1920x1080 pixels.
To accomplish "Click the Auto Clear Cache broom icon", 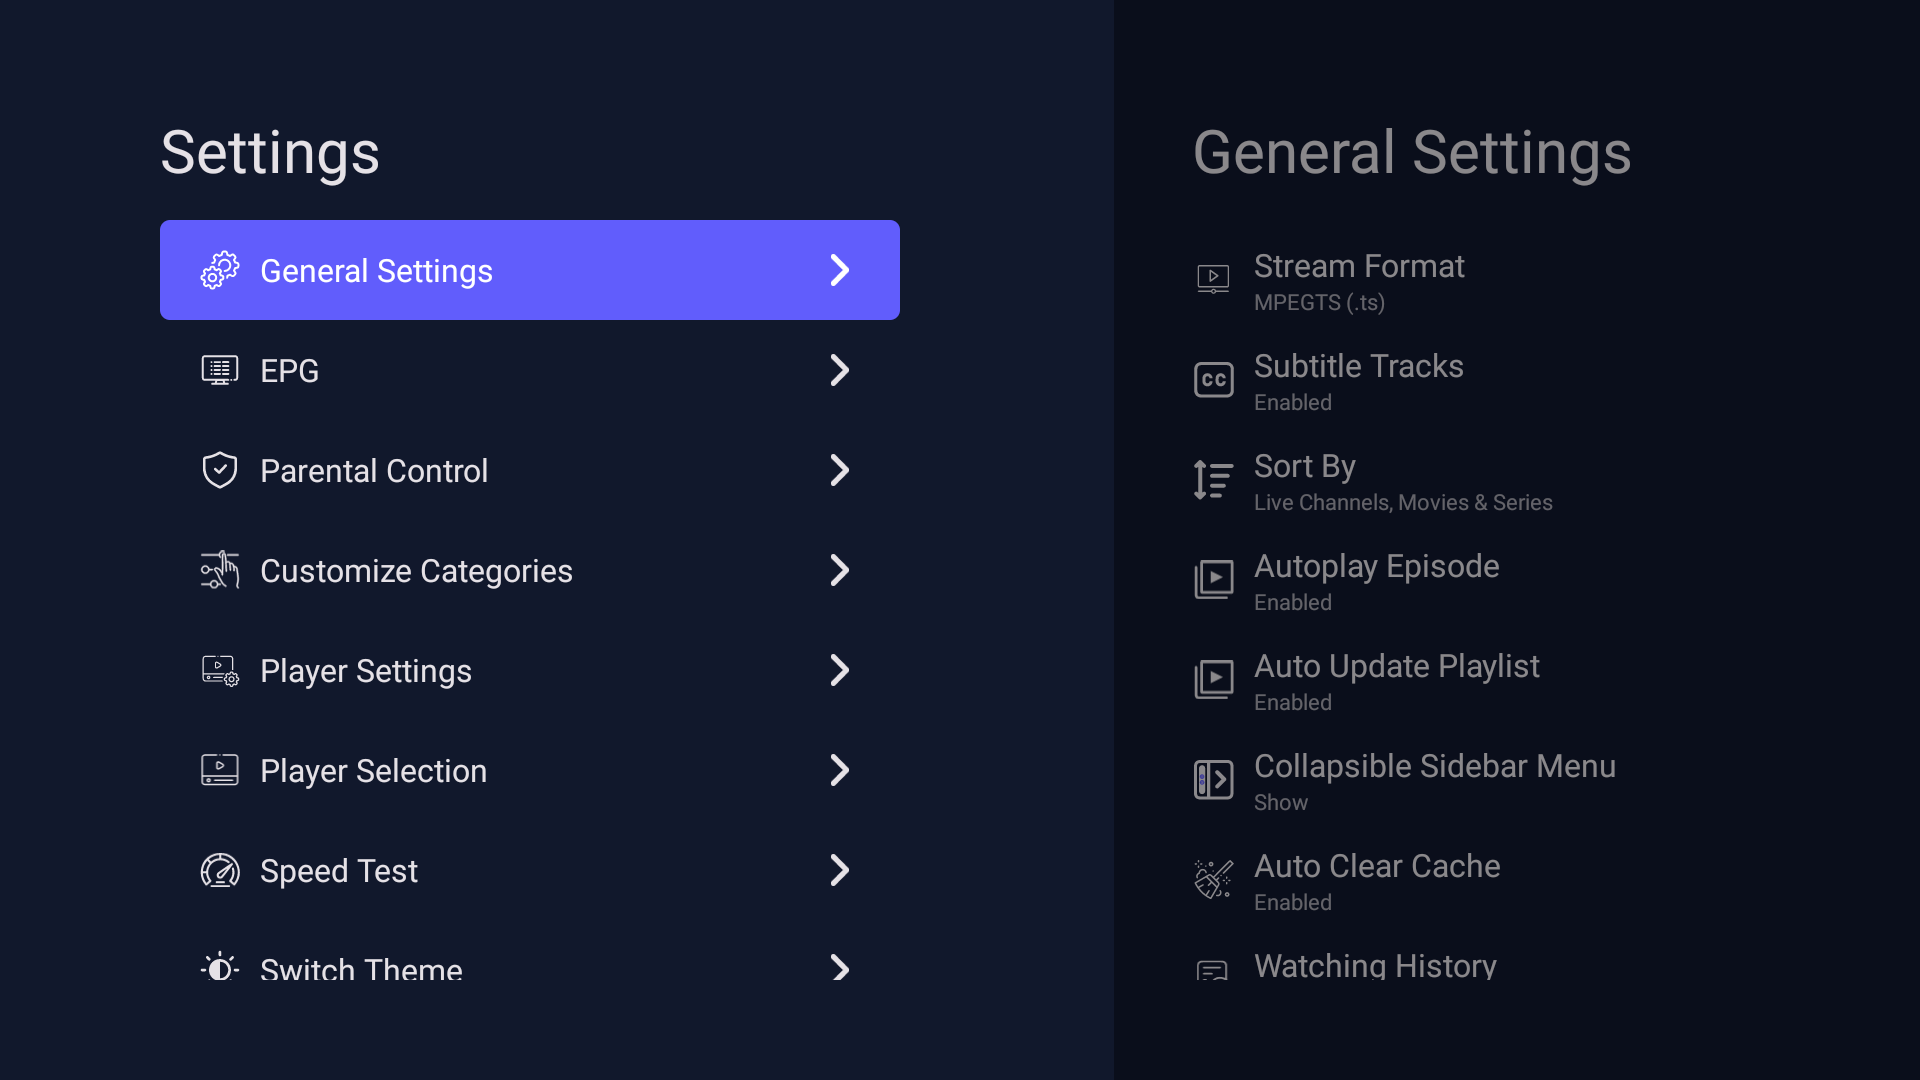I will [1213, 880].
